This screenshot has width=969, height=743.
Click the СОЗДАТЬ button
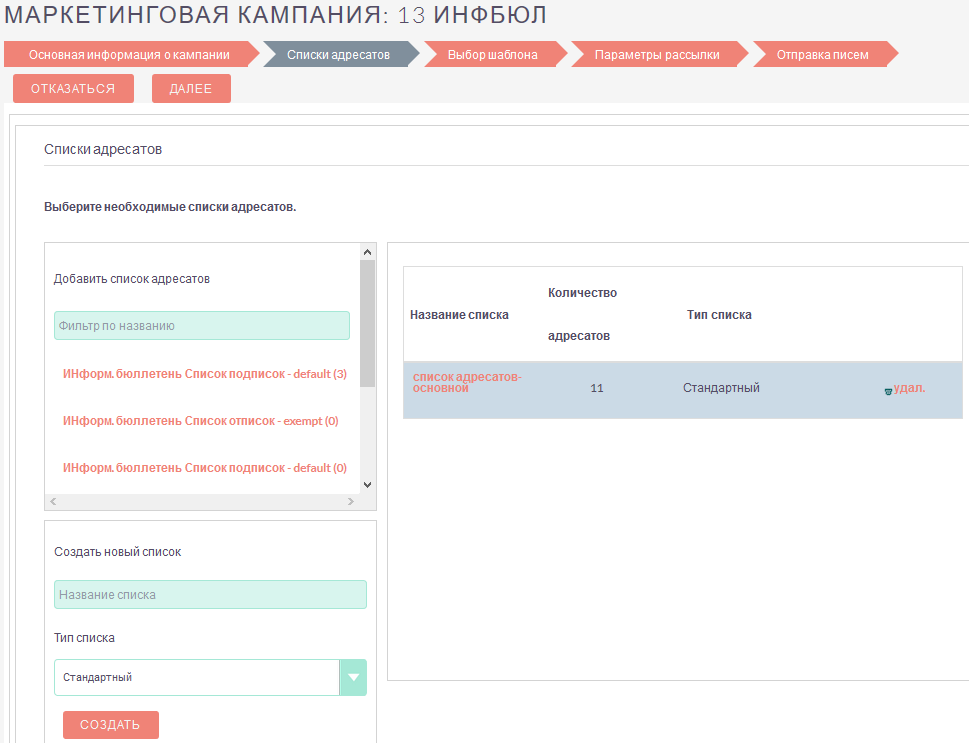click(110, 724)
